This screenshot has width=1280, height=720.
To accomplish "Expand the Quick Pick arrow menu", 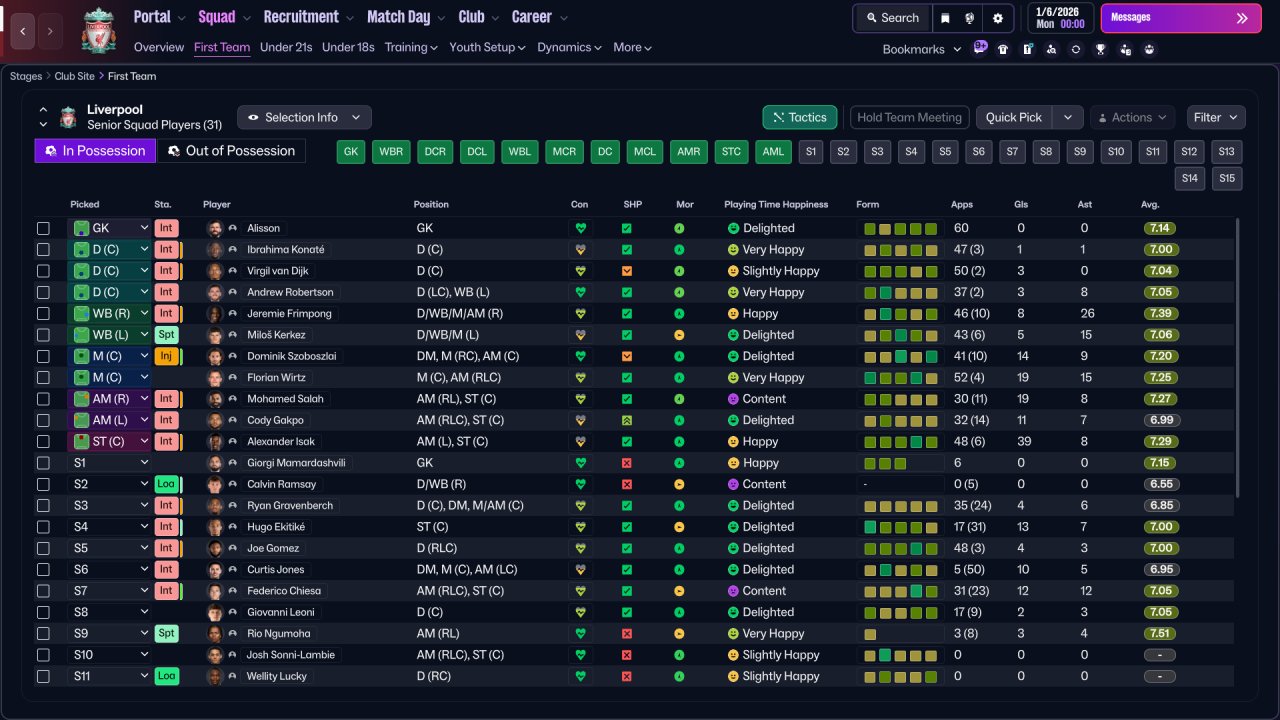I will 1068,117.
